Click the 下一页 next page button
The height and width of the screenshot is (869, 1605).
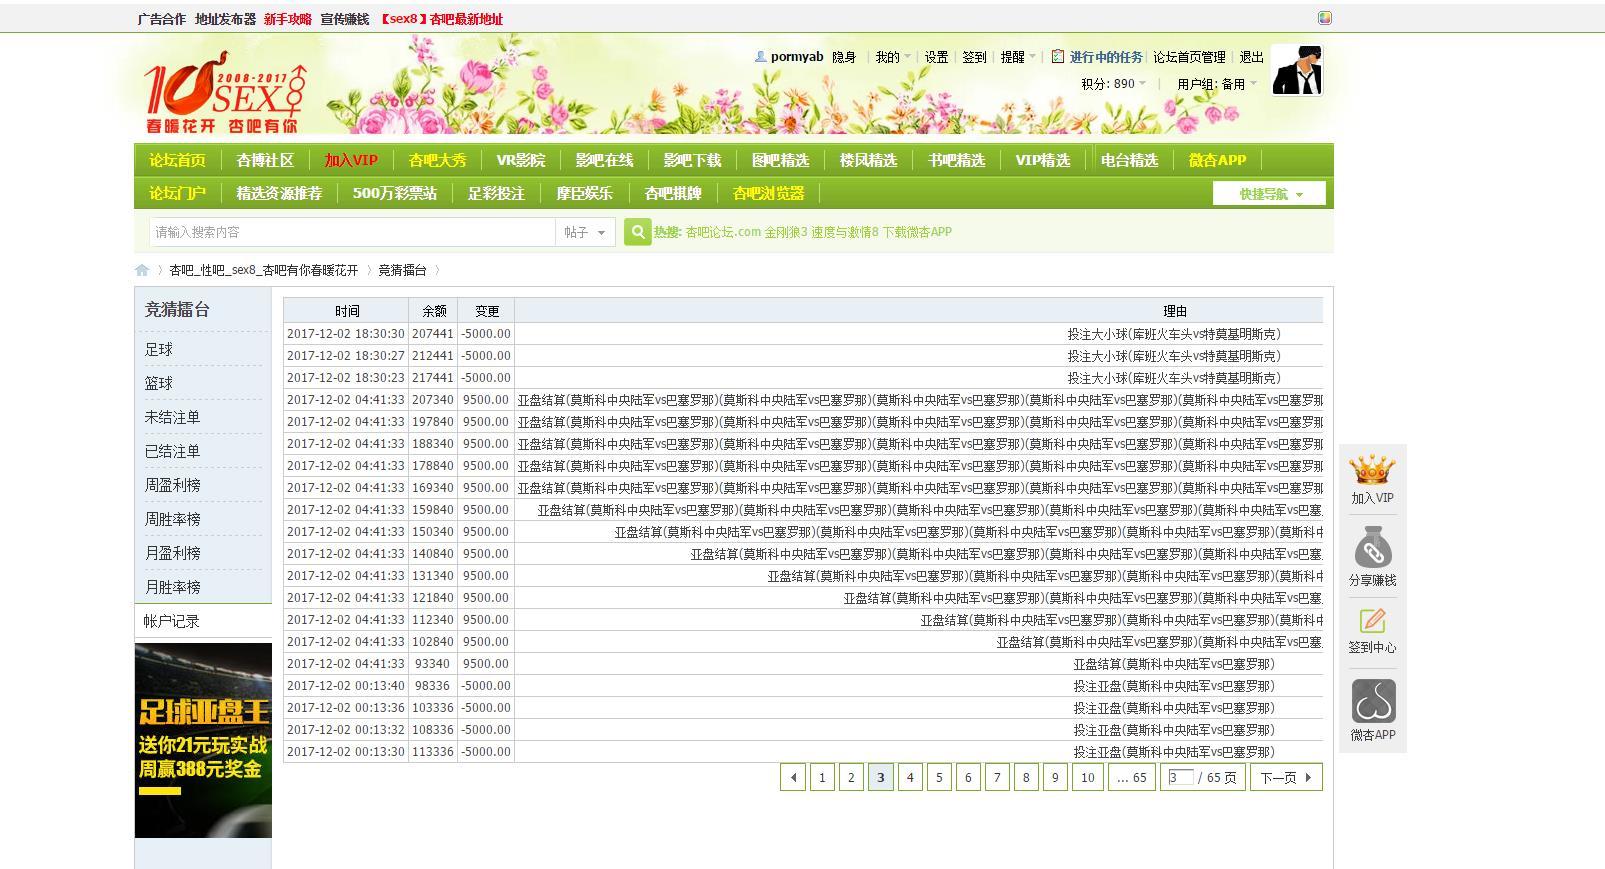(1285, 777)
